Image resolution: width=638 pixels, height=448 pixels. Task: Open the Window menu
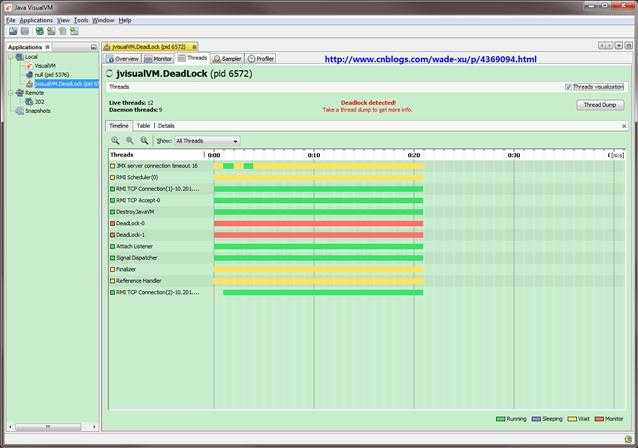tap(103, 20)
